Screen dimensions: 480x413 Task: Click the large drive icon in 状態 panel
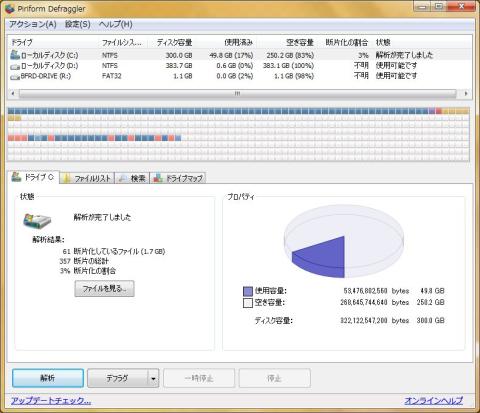click(37, 221)
